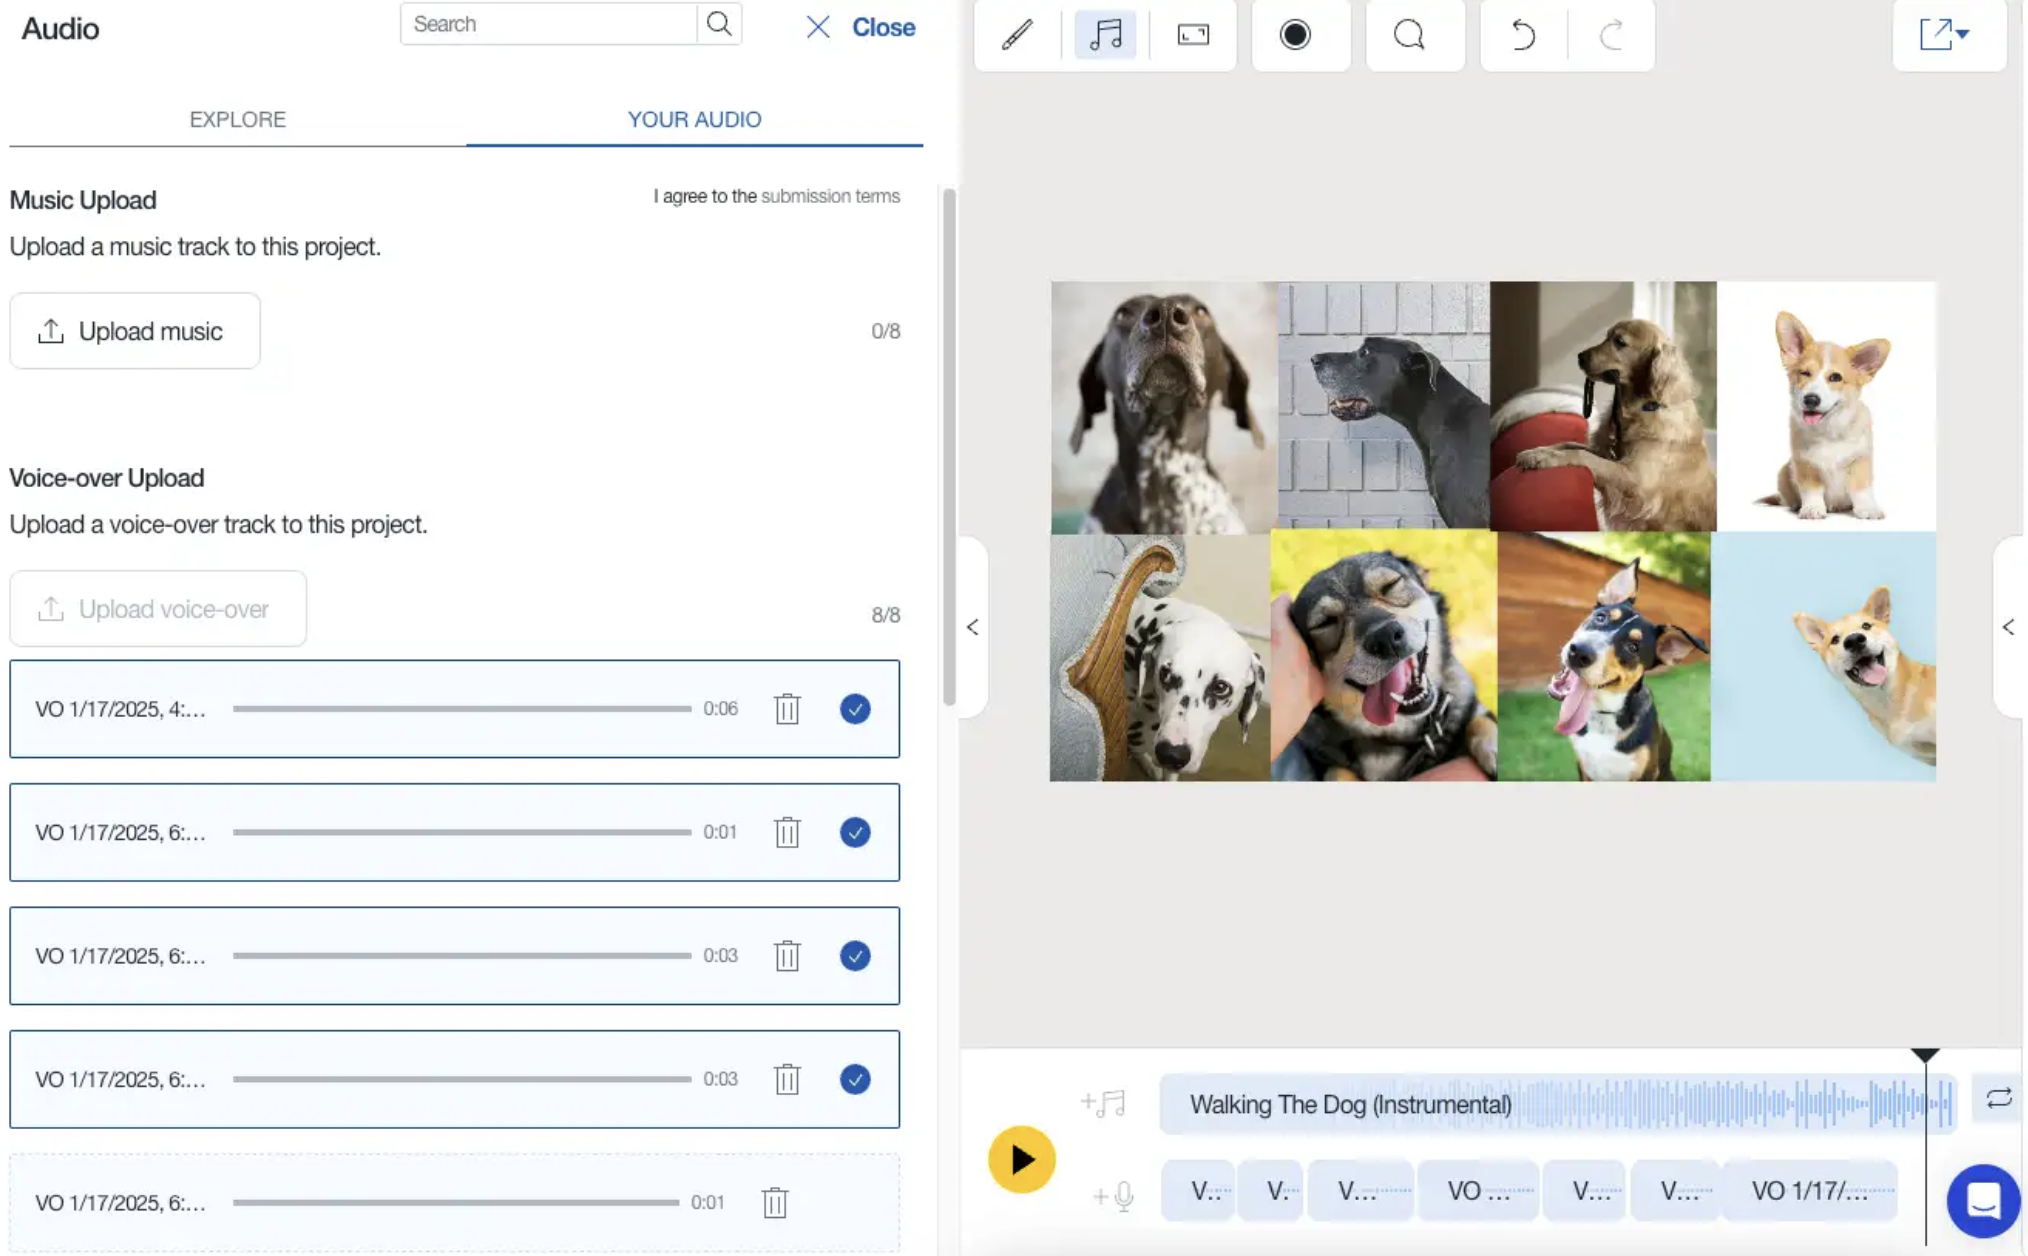Click the record circle icon
Image resolution: width=2028 pixels, height=1256 pixels.
coord(1295,35)
